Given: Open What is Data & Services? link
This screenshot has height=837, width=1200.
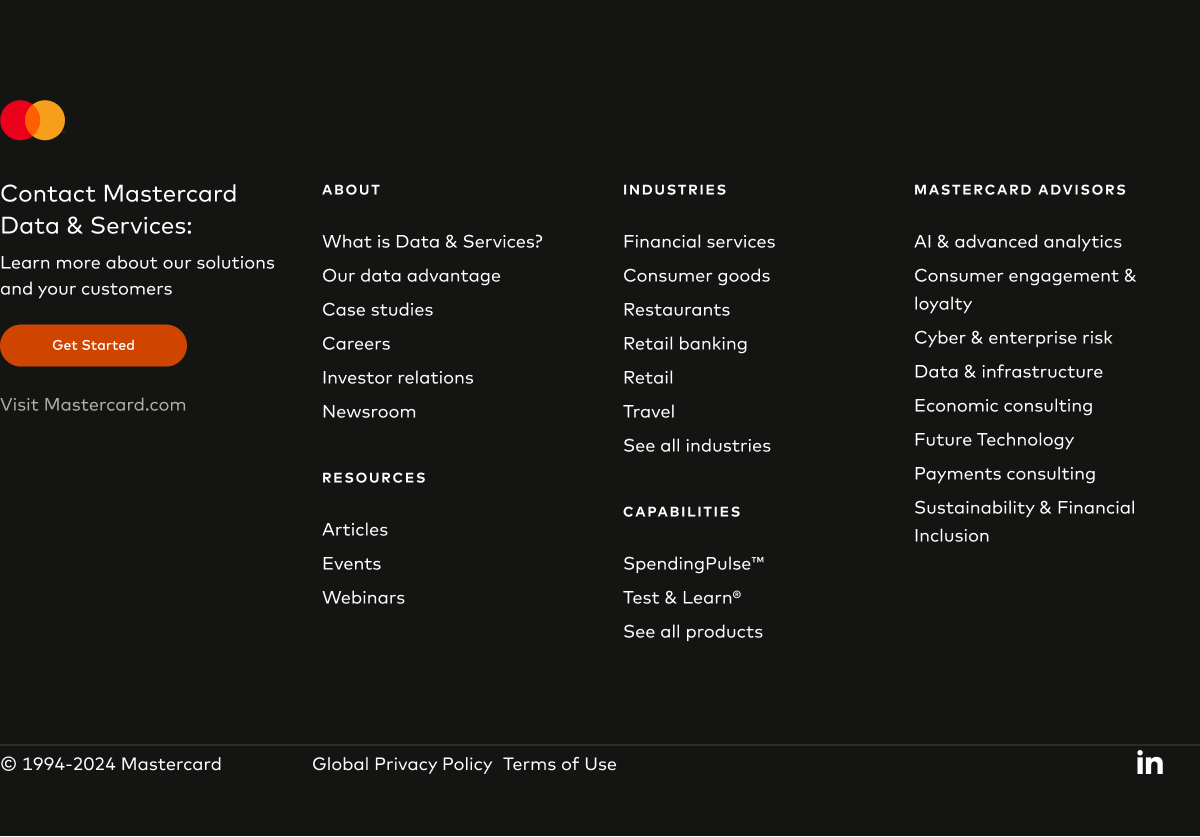Looking at the screenshot, I should click(432, 242).
